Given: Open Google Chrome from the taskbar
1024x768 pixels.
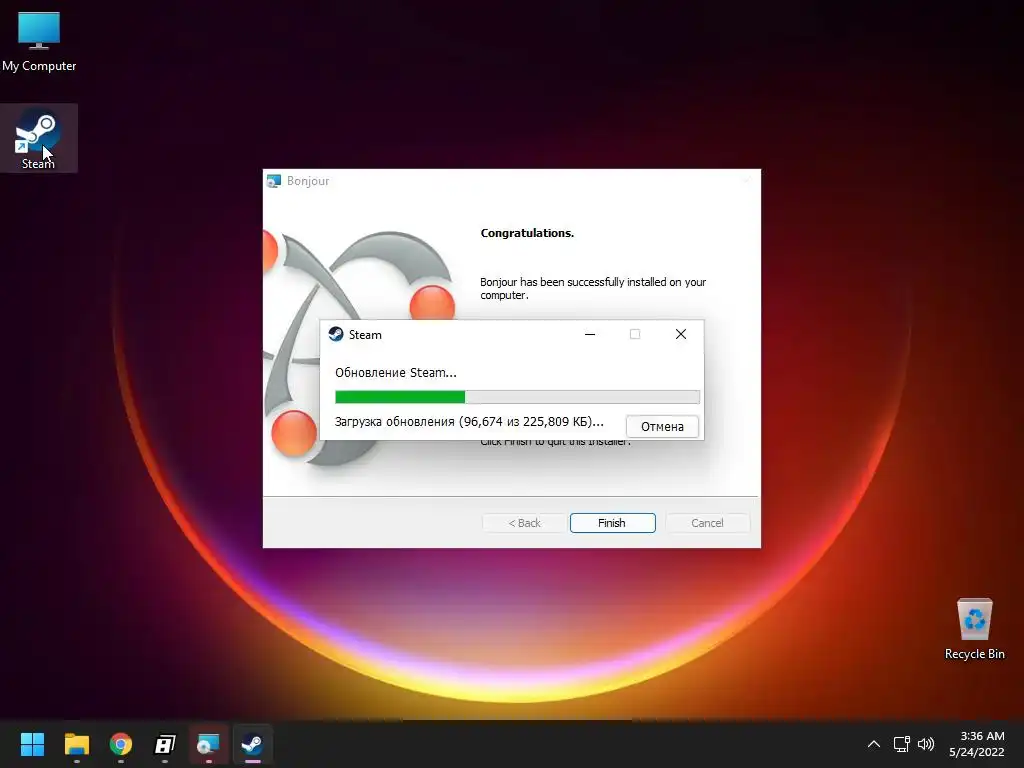Looking at the screenshot, I should [x=121, y=744].
